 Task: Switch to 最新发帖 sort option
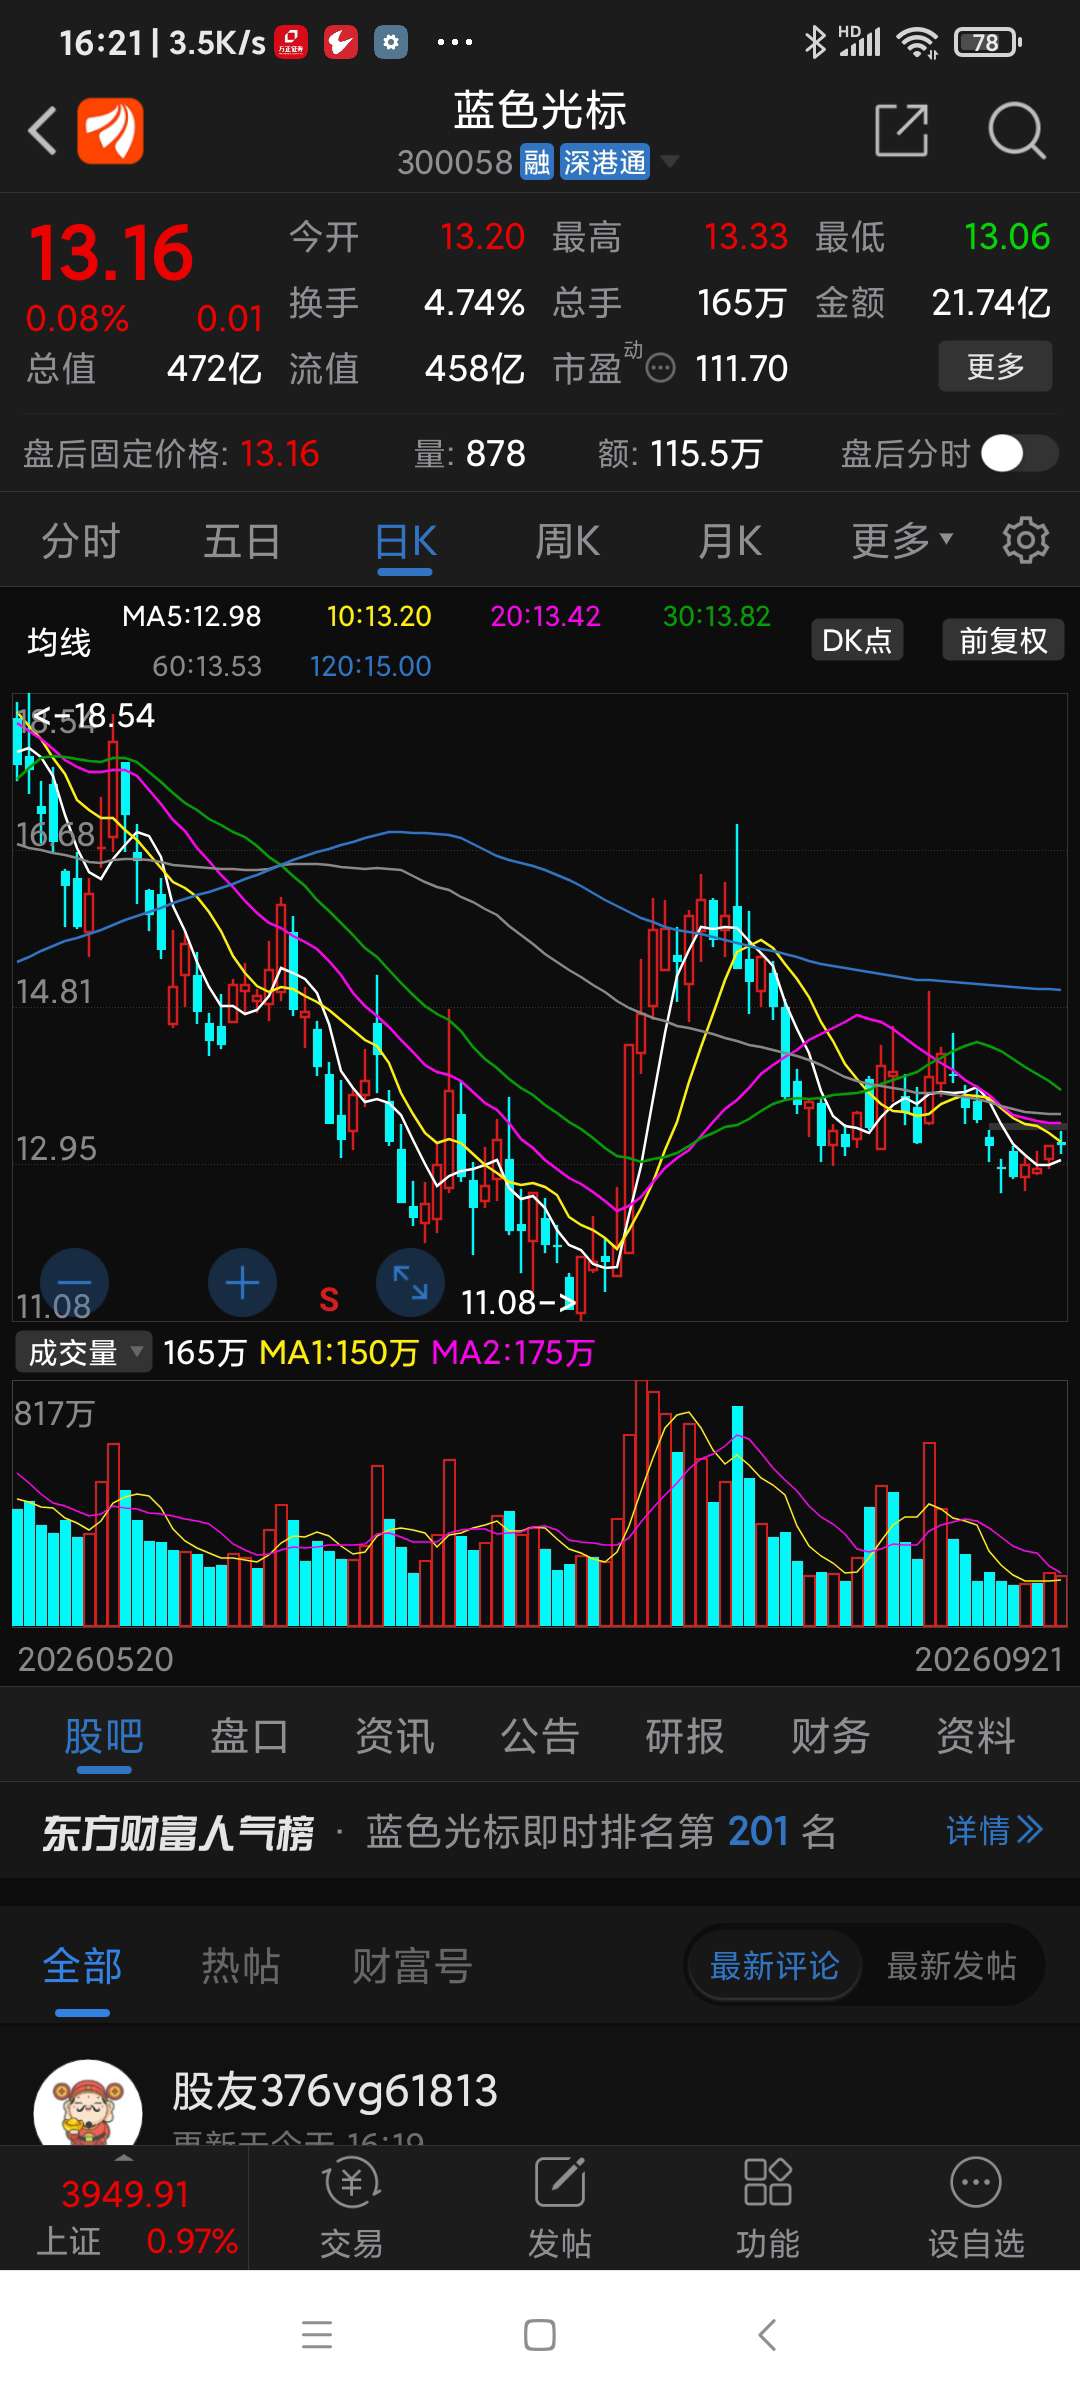951,1966
